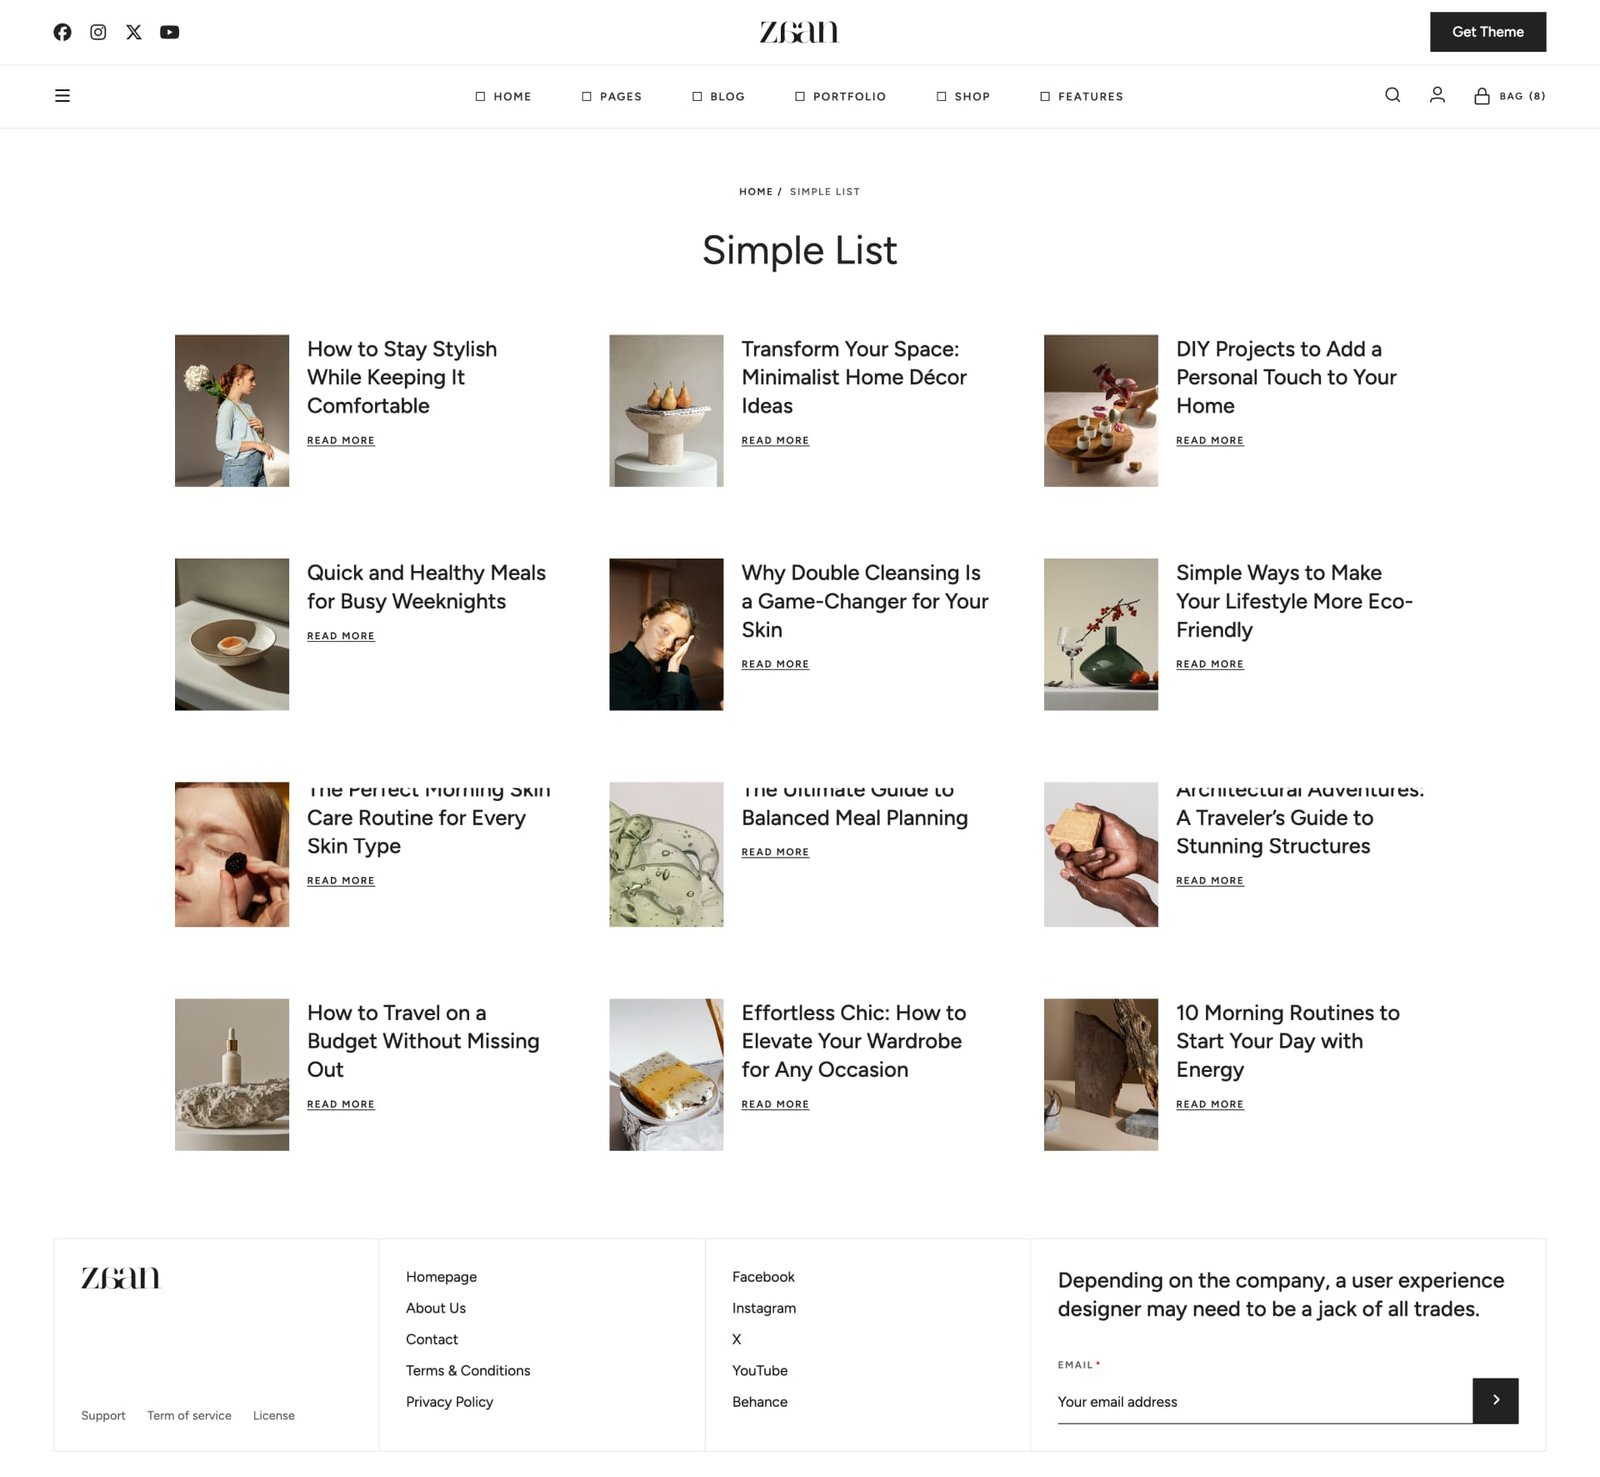Open the hamburger menu icon

pyautogui.click(x=62, y=96)
